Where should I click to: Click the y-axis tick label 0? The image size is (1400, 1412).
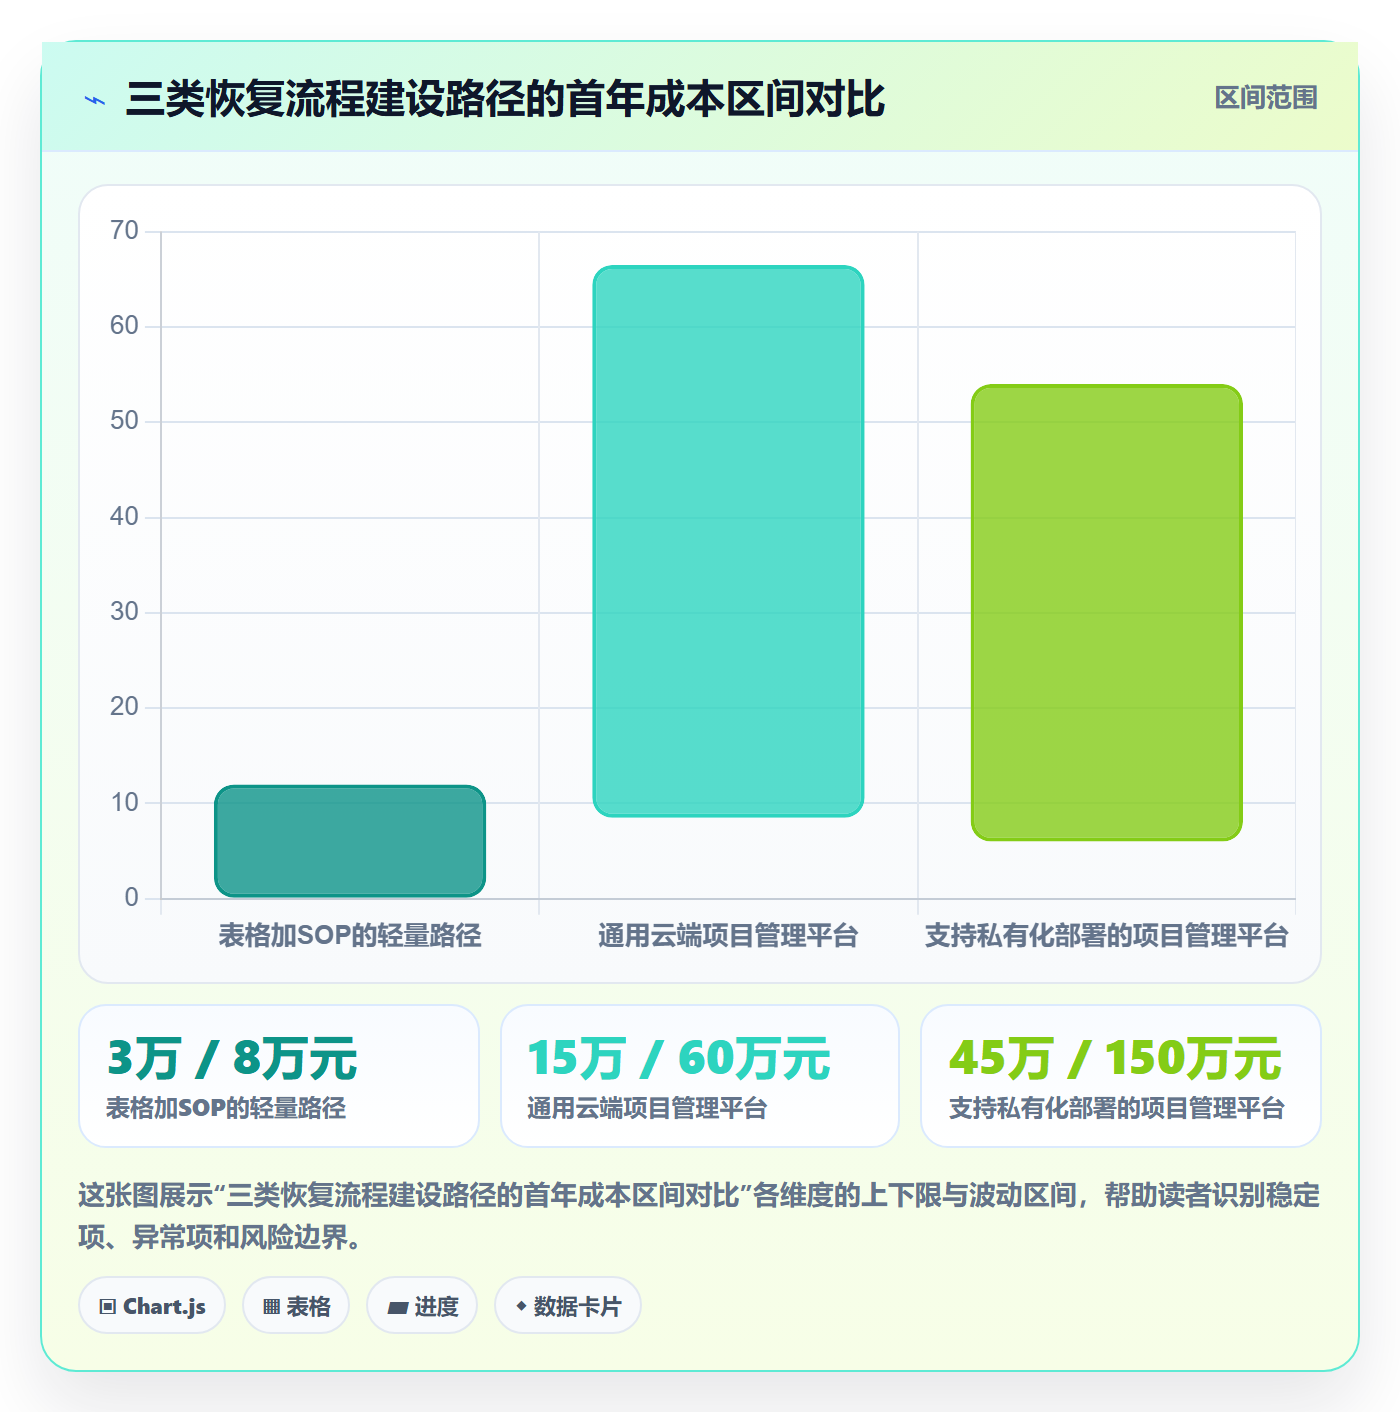(132, 898)
